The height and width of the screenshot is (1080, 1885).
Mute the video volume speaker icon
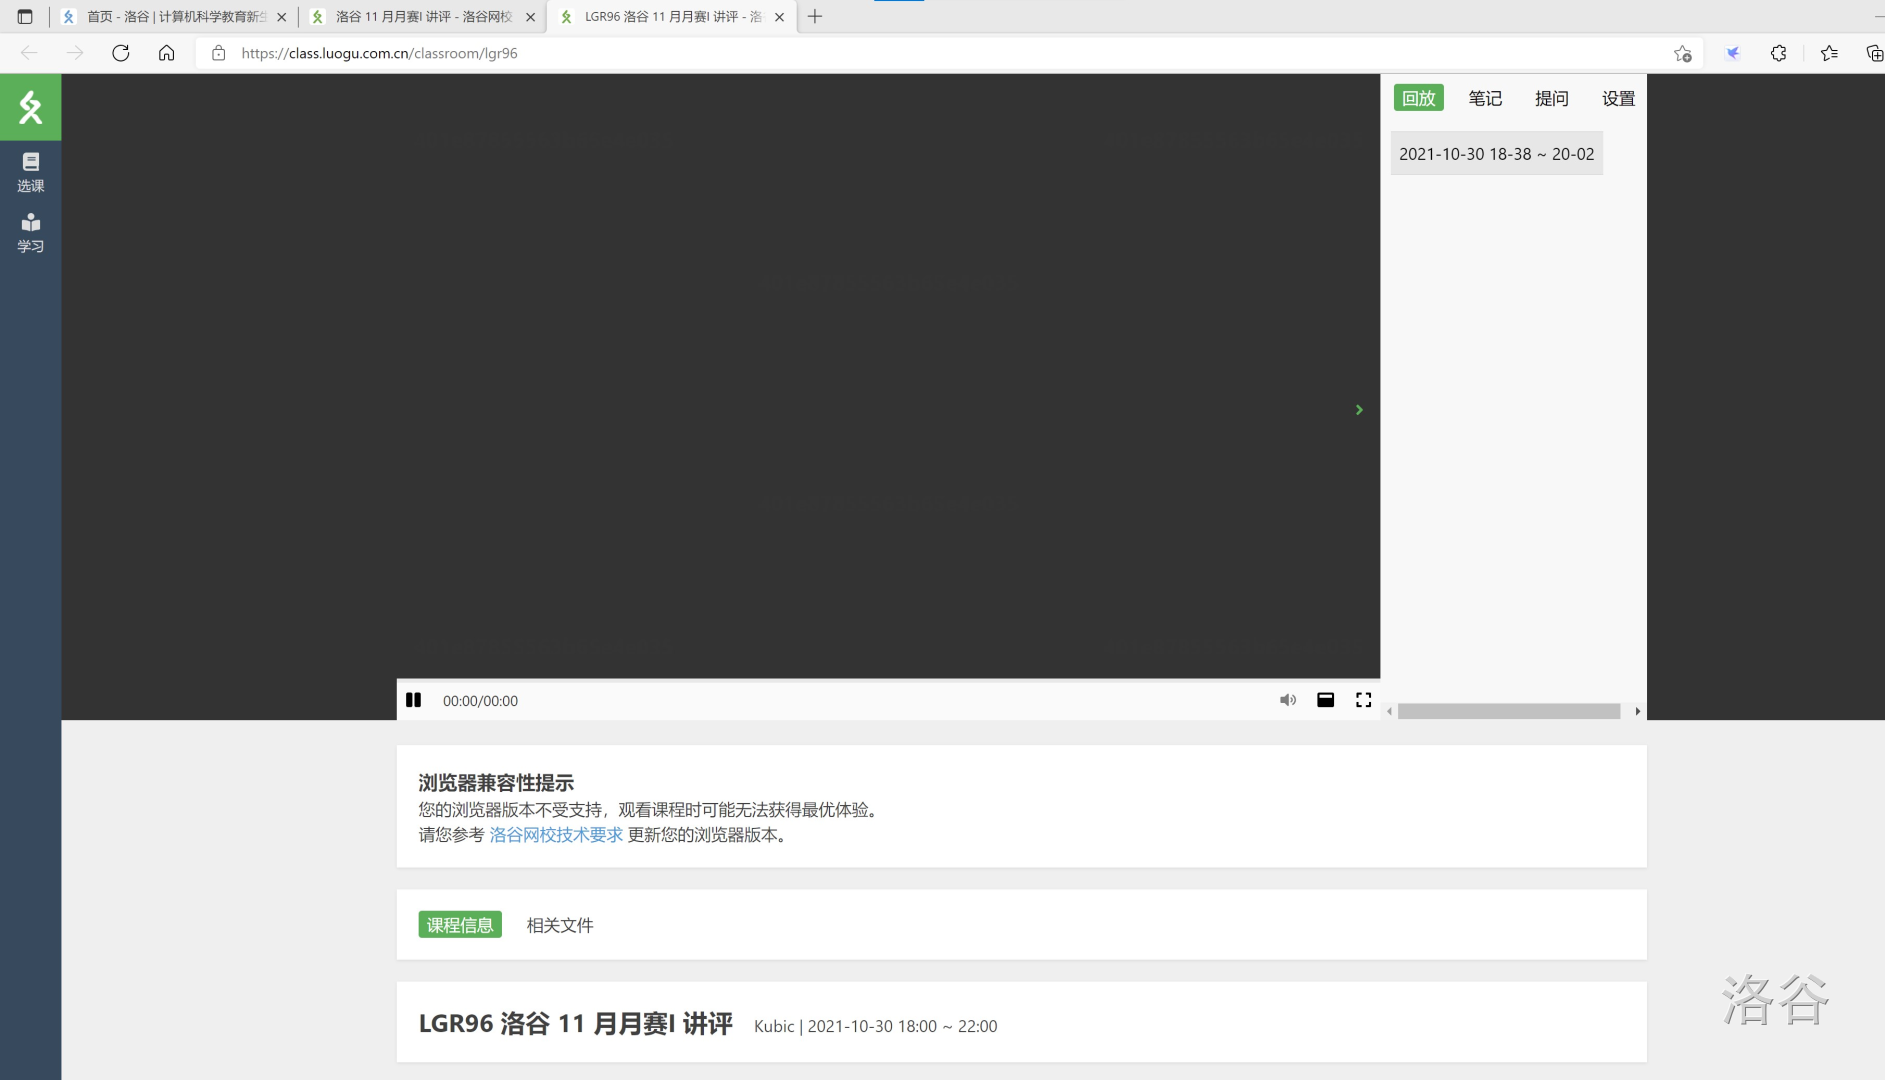click(1287, 700)
